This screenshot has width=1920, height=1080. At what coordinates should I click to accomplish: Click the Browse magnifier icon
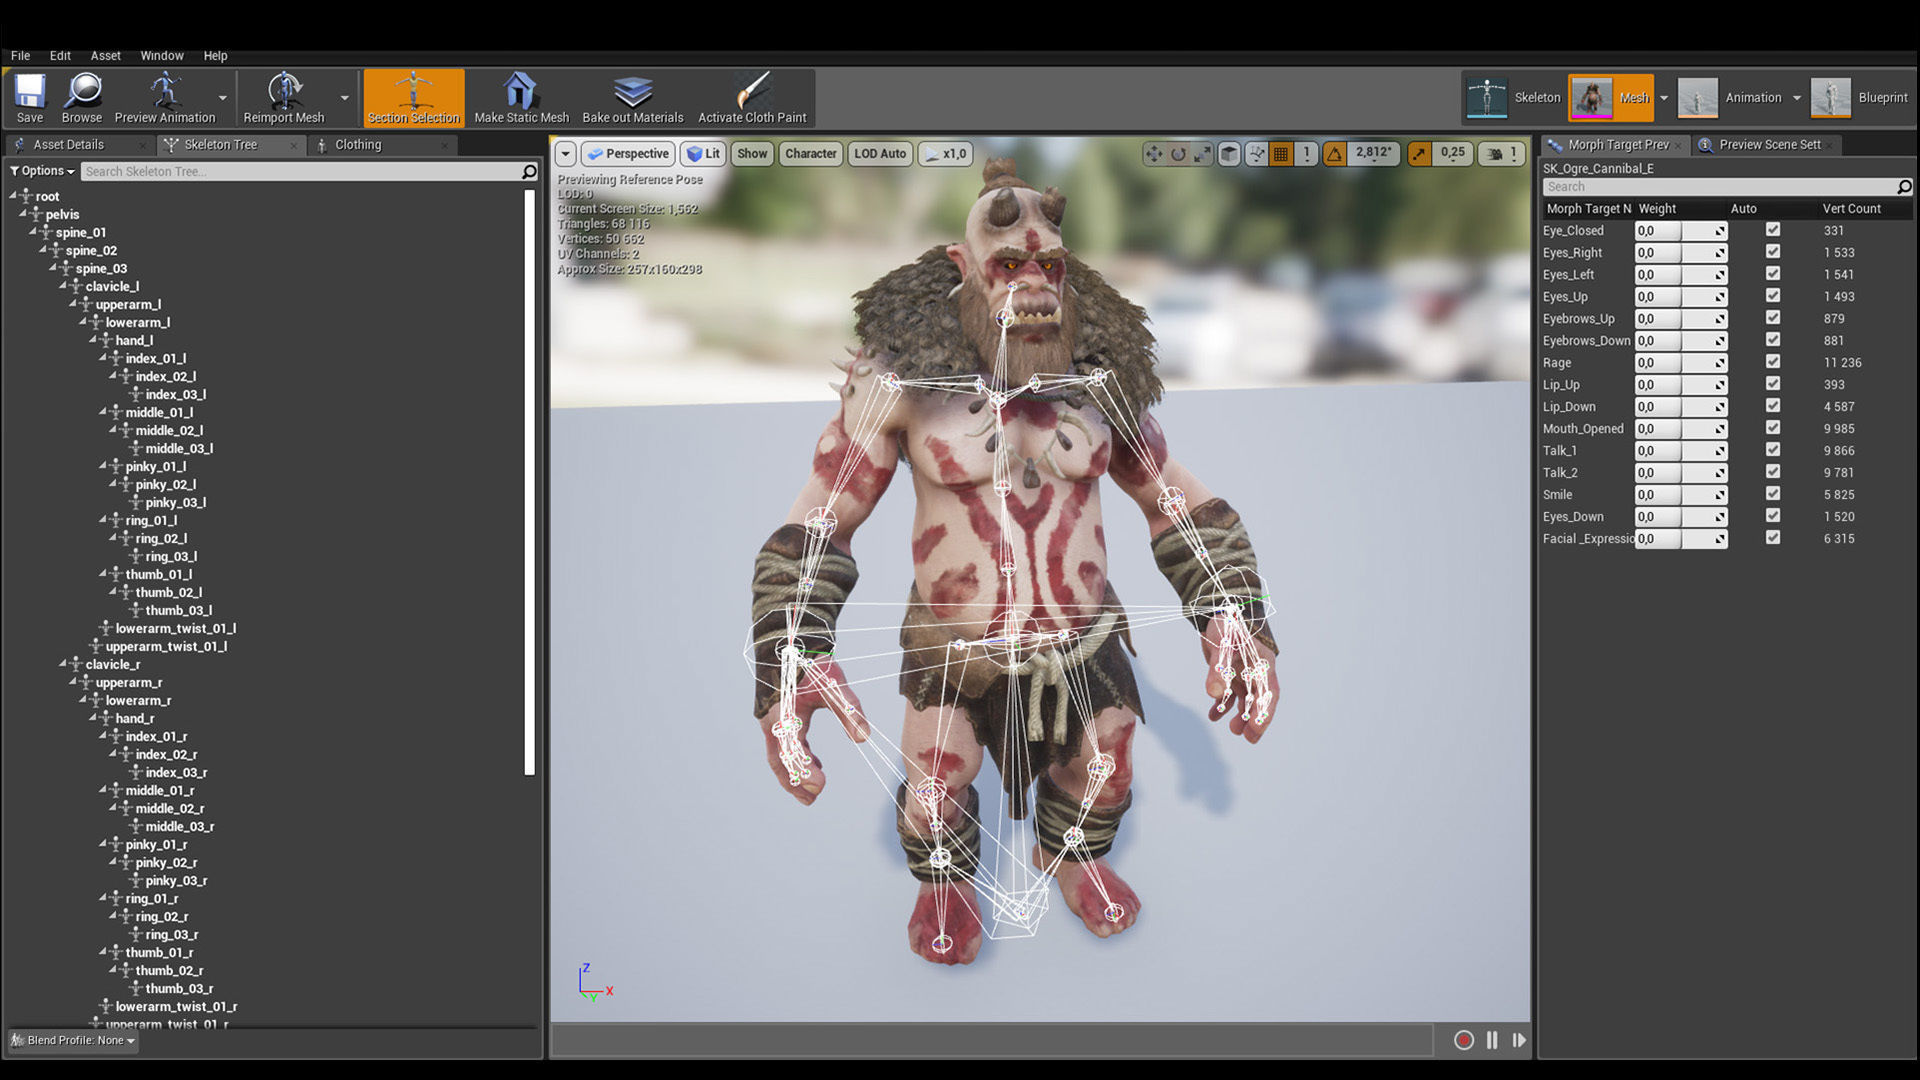click(82, 98)
